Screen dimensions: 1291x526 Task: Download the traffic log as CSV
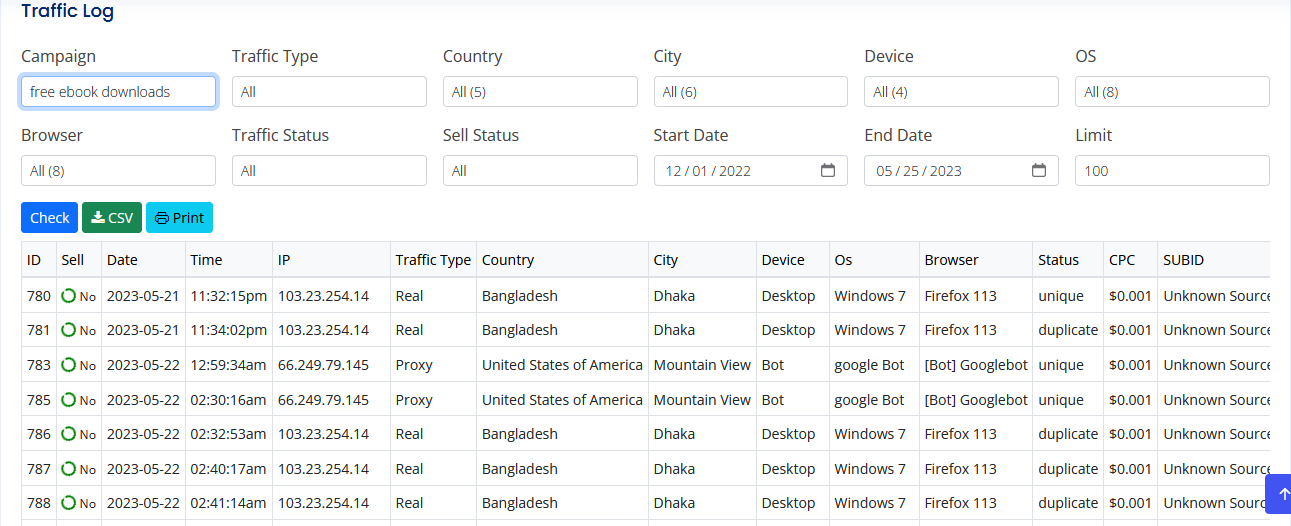(x=112, y=218)
